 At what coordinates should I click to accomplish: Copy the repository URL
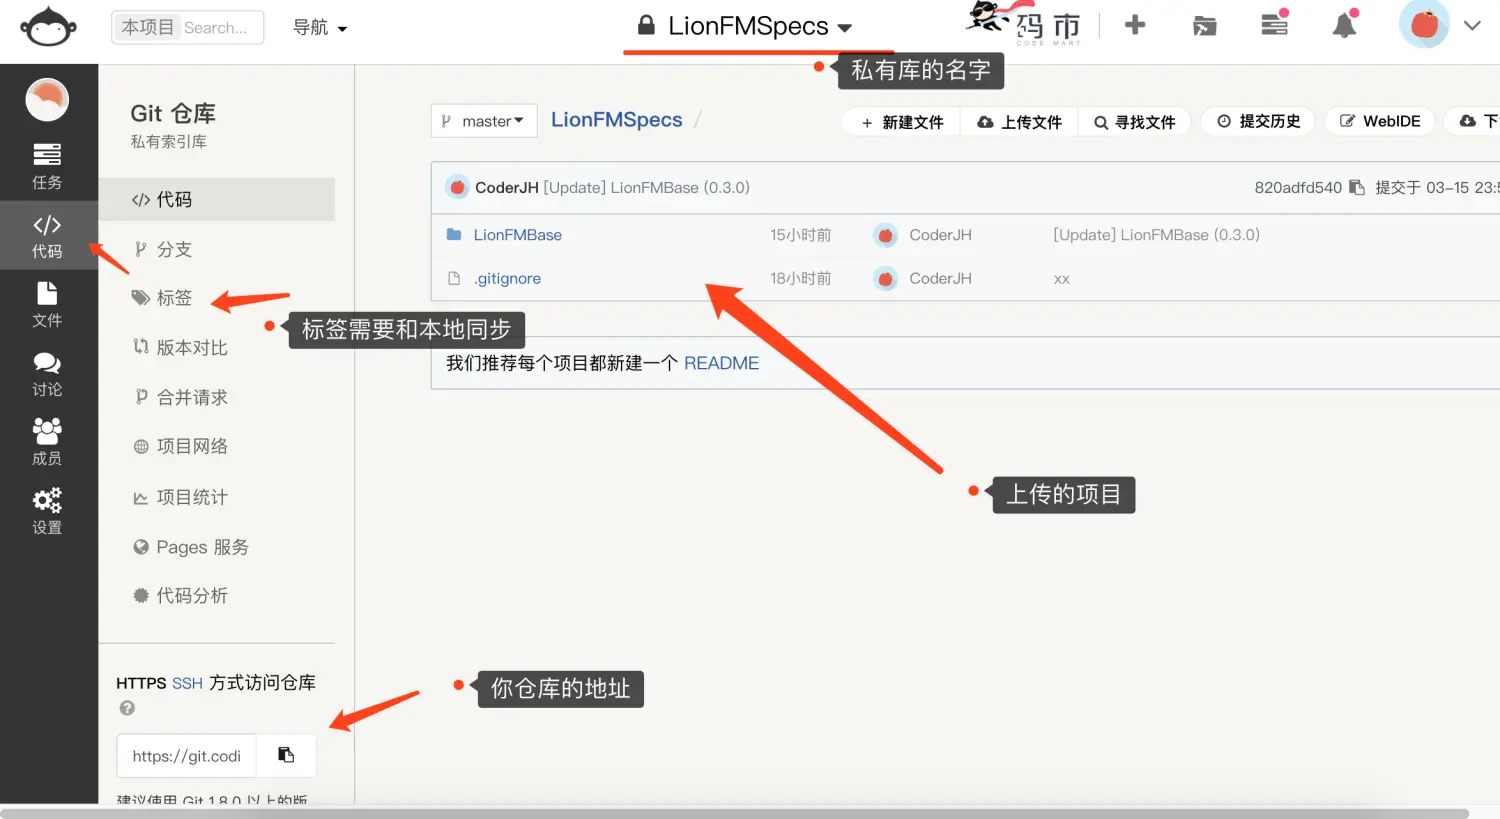(x=286, y=756)
